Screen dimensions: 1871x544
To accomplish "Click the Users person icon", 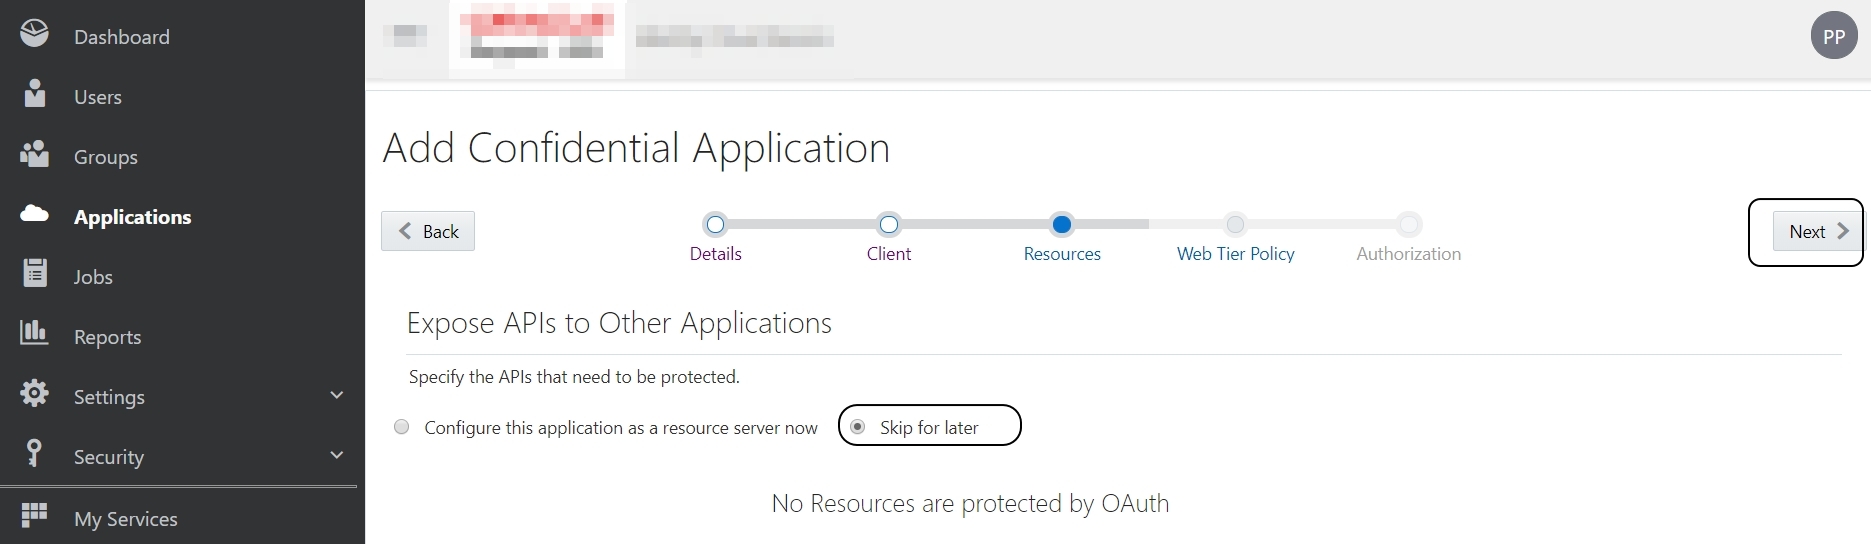I will 35,94.
